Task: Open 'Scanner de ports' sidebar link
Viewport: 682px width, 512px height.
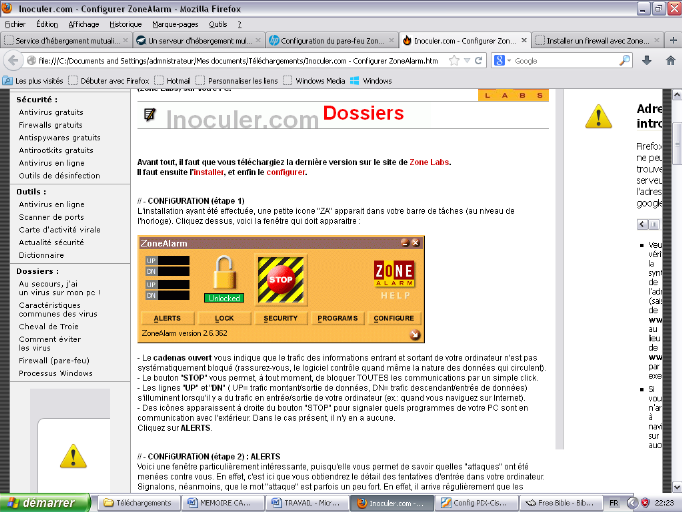Action: pyautogui.click(x=51, y=217)
